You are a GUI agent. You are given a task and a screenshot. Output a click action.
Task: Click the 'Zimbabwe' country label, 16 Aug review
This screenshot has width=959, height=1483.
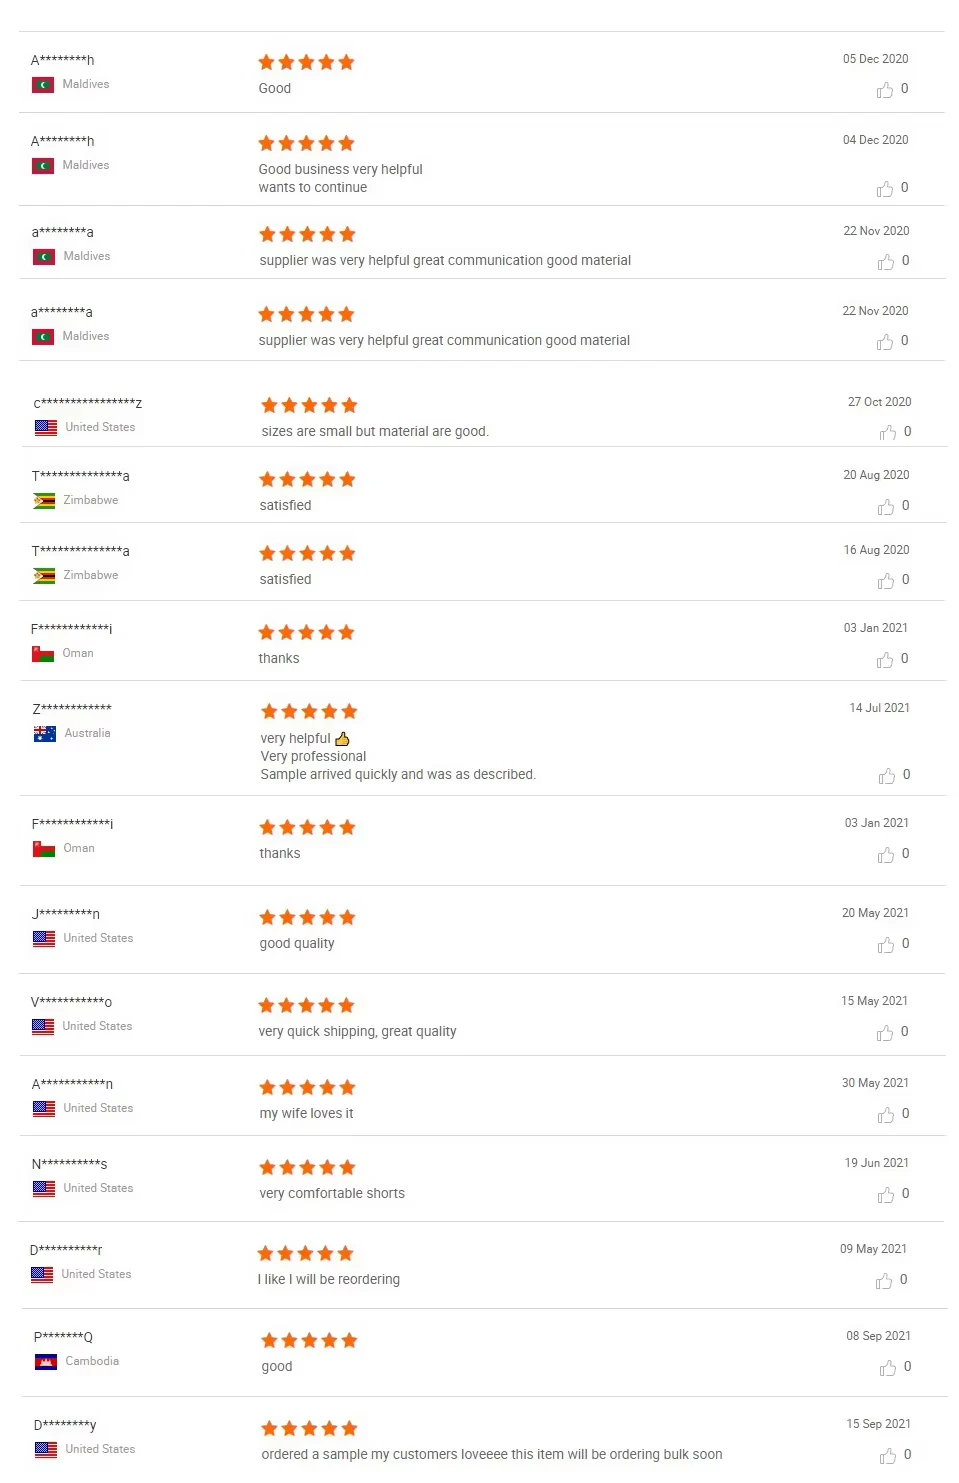coord(90,575)
